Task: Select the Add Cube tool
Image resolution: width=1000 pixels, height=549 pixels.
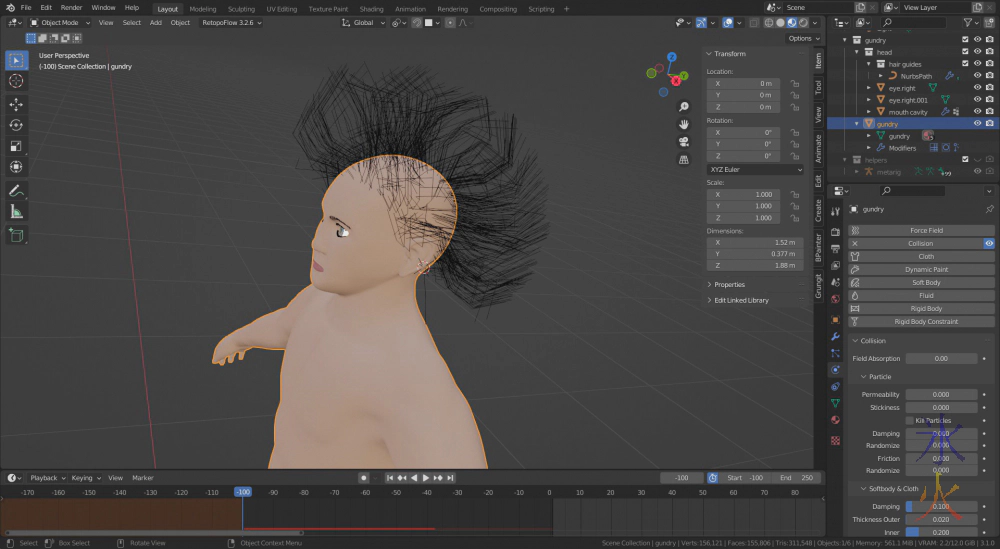Action: click(17, 235)
